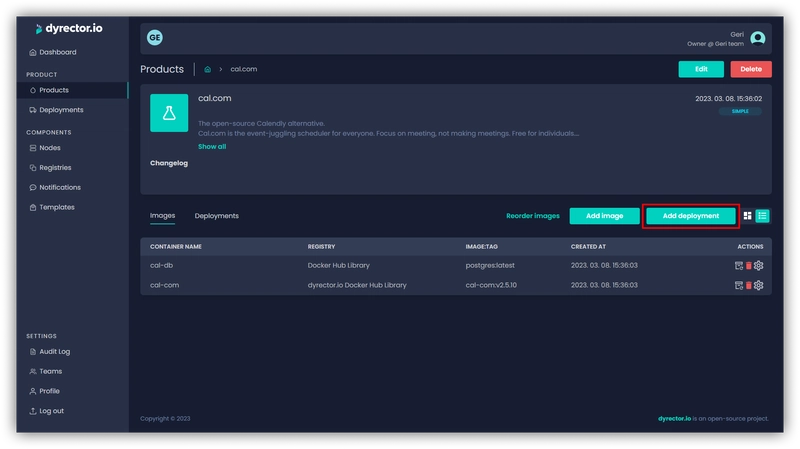800x449 pixels.
Task: Delete the cal-db image via trash icon
Action: (x=748, y=265)
